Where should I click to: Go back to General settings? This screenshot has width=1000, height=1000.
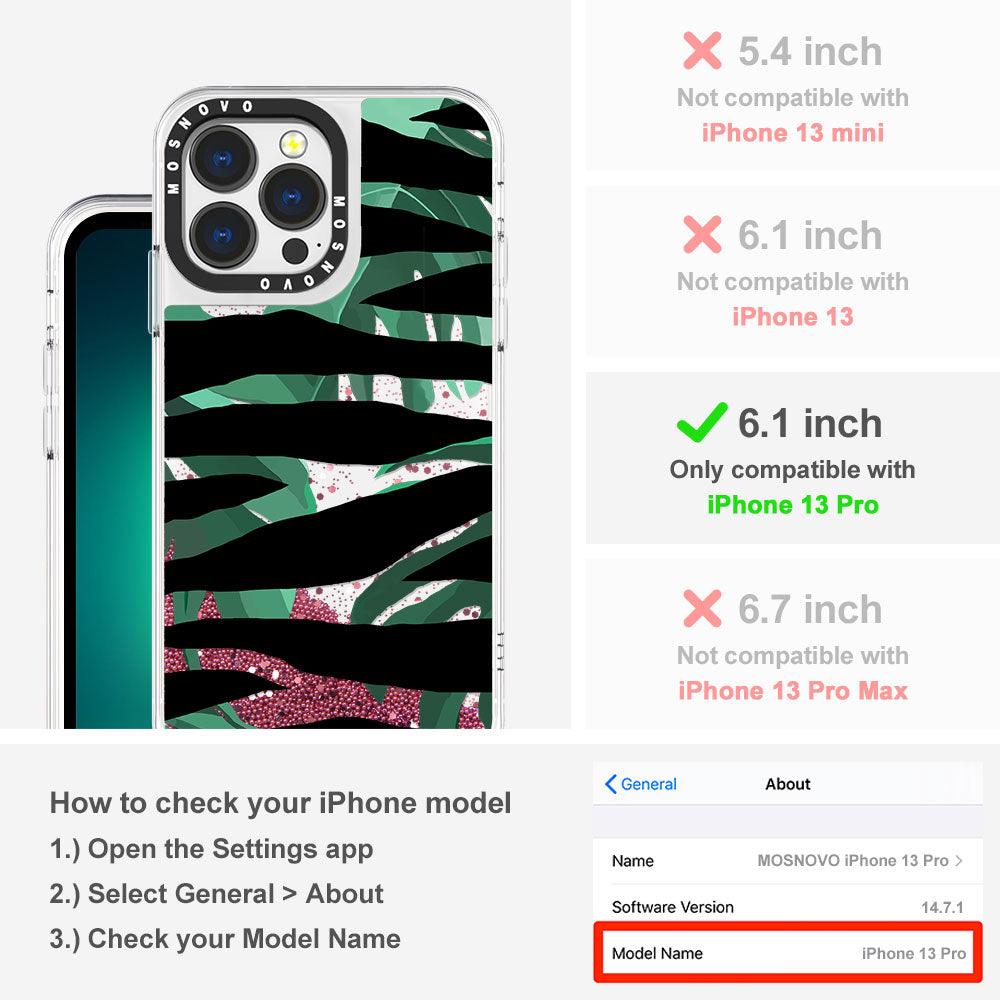(x=641, y=784)
